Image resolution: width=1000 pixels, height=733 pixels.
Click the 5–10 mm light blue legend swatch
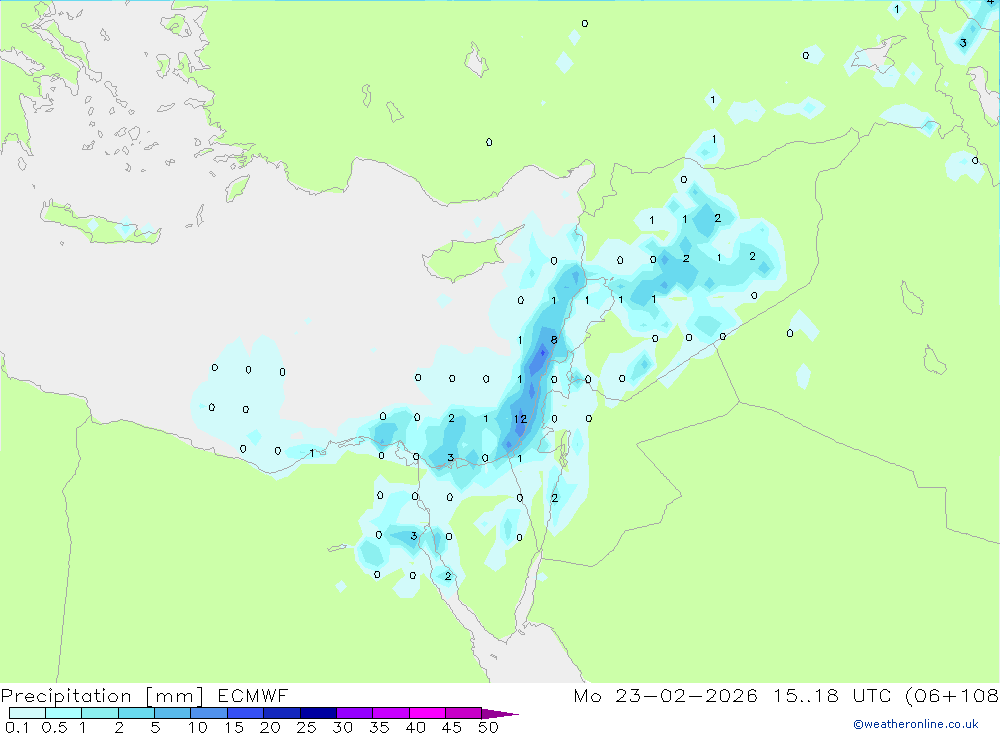point(172,713)
